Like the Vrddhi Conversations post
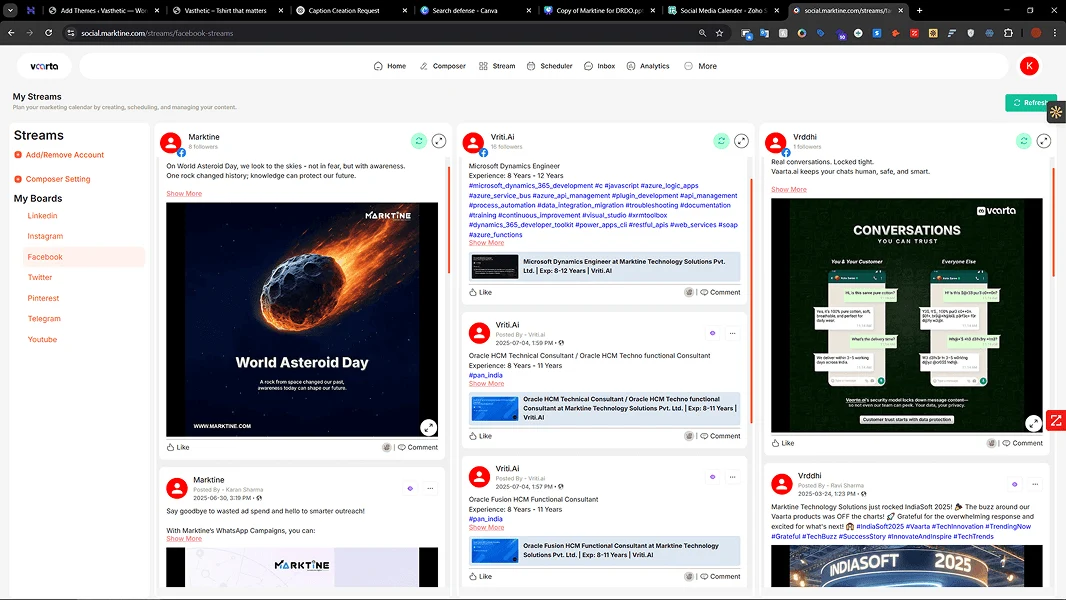Image resolution: width=1066 pixels, height=600 pixels. (x=783, y=443)
